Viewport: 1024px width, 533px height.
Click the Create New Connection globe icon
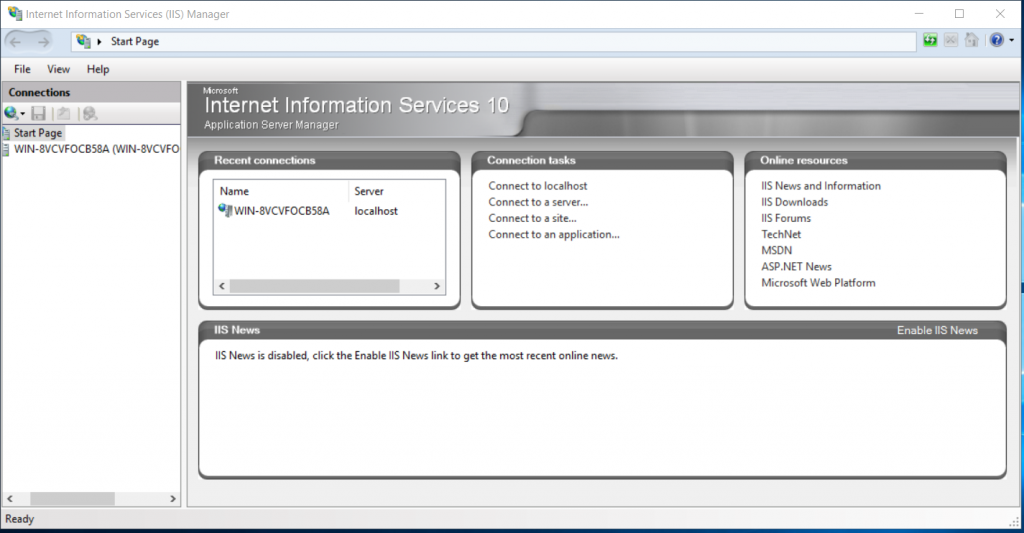pos(11,114)
